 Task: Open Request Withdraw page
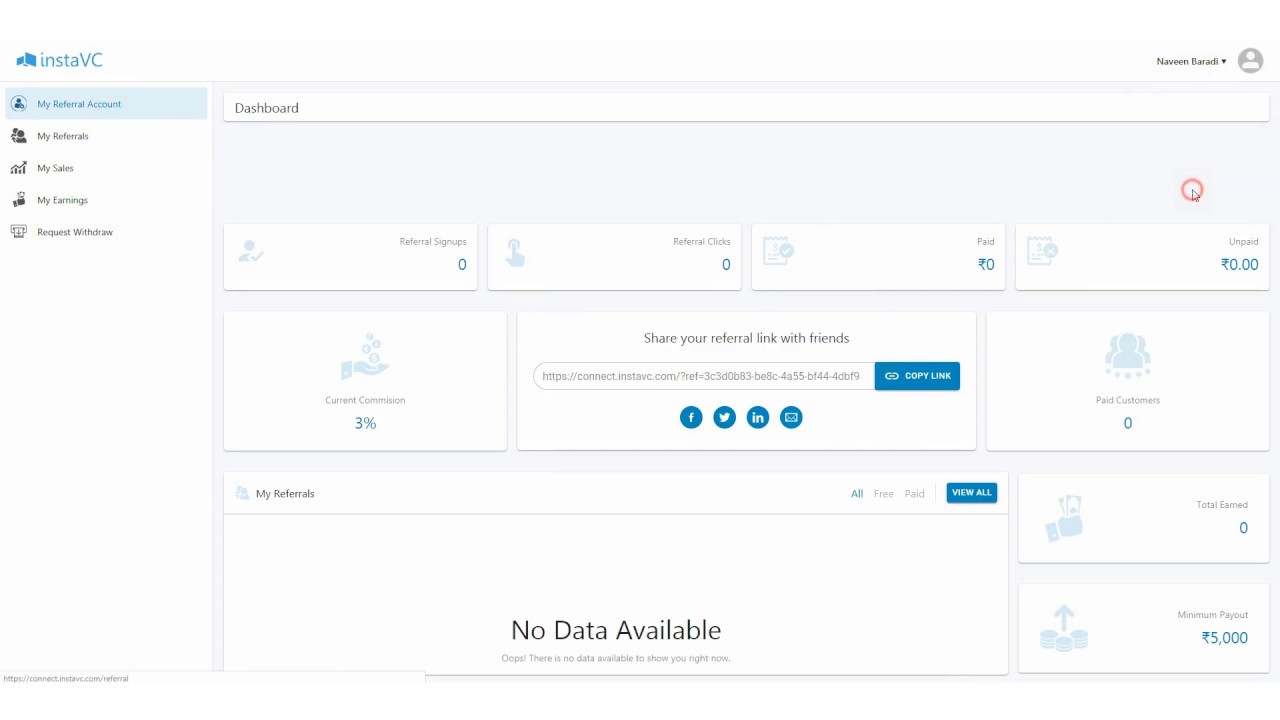coord(106,232)
